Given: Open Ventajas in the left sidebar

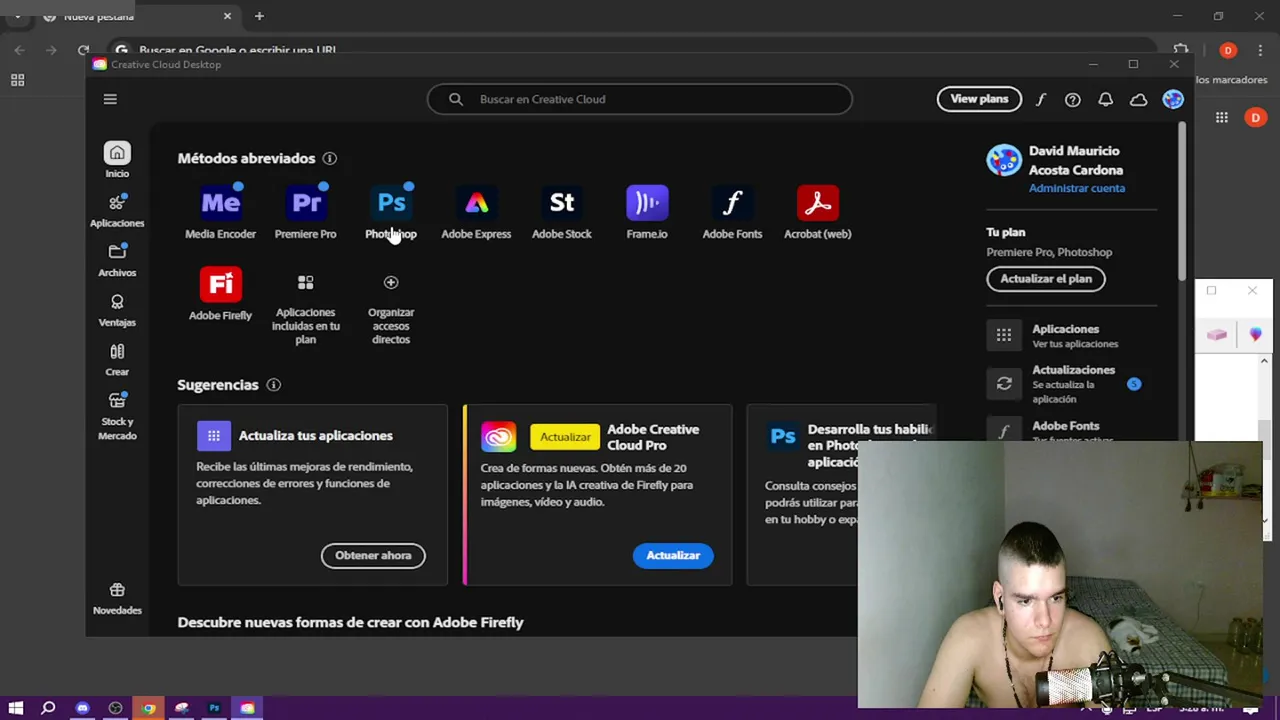Looking at the screenshot, I should pos(117,310).
